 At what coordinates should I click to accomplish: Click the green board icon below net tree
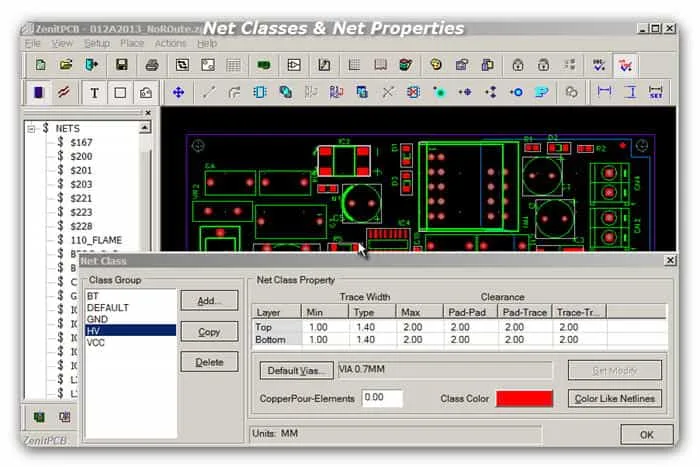point(39,417)
